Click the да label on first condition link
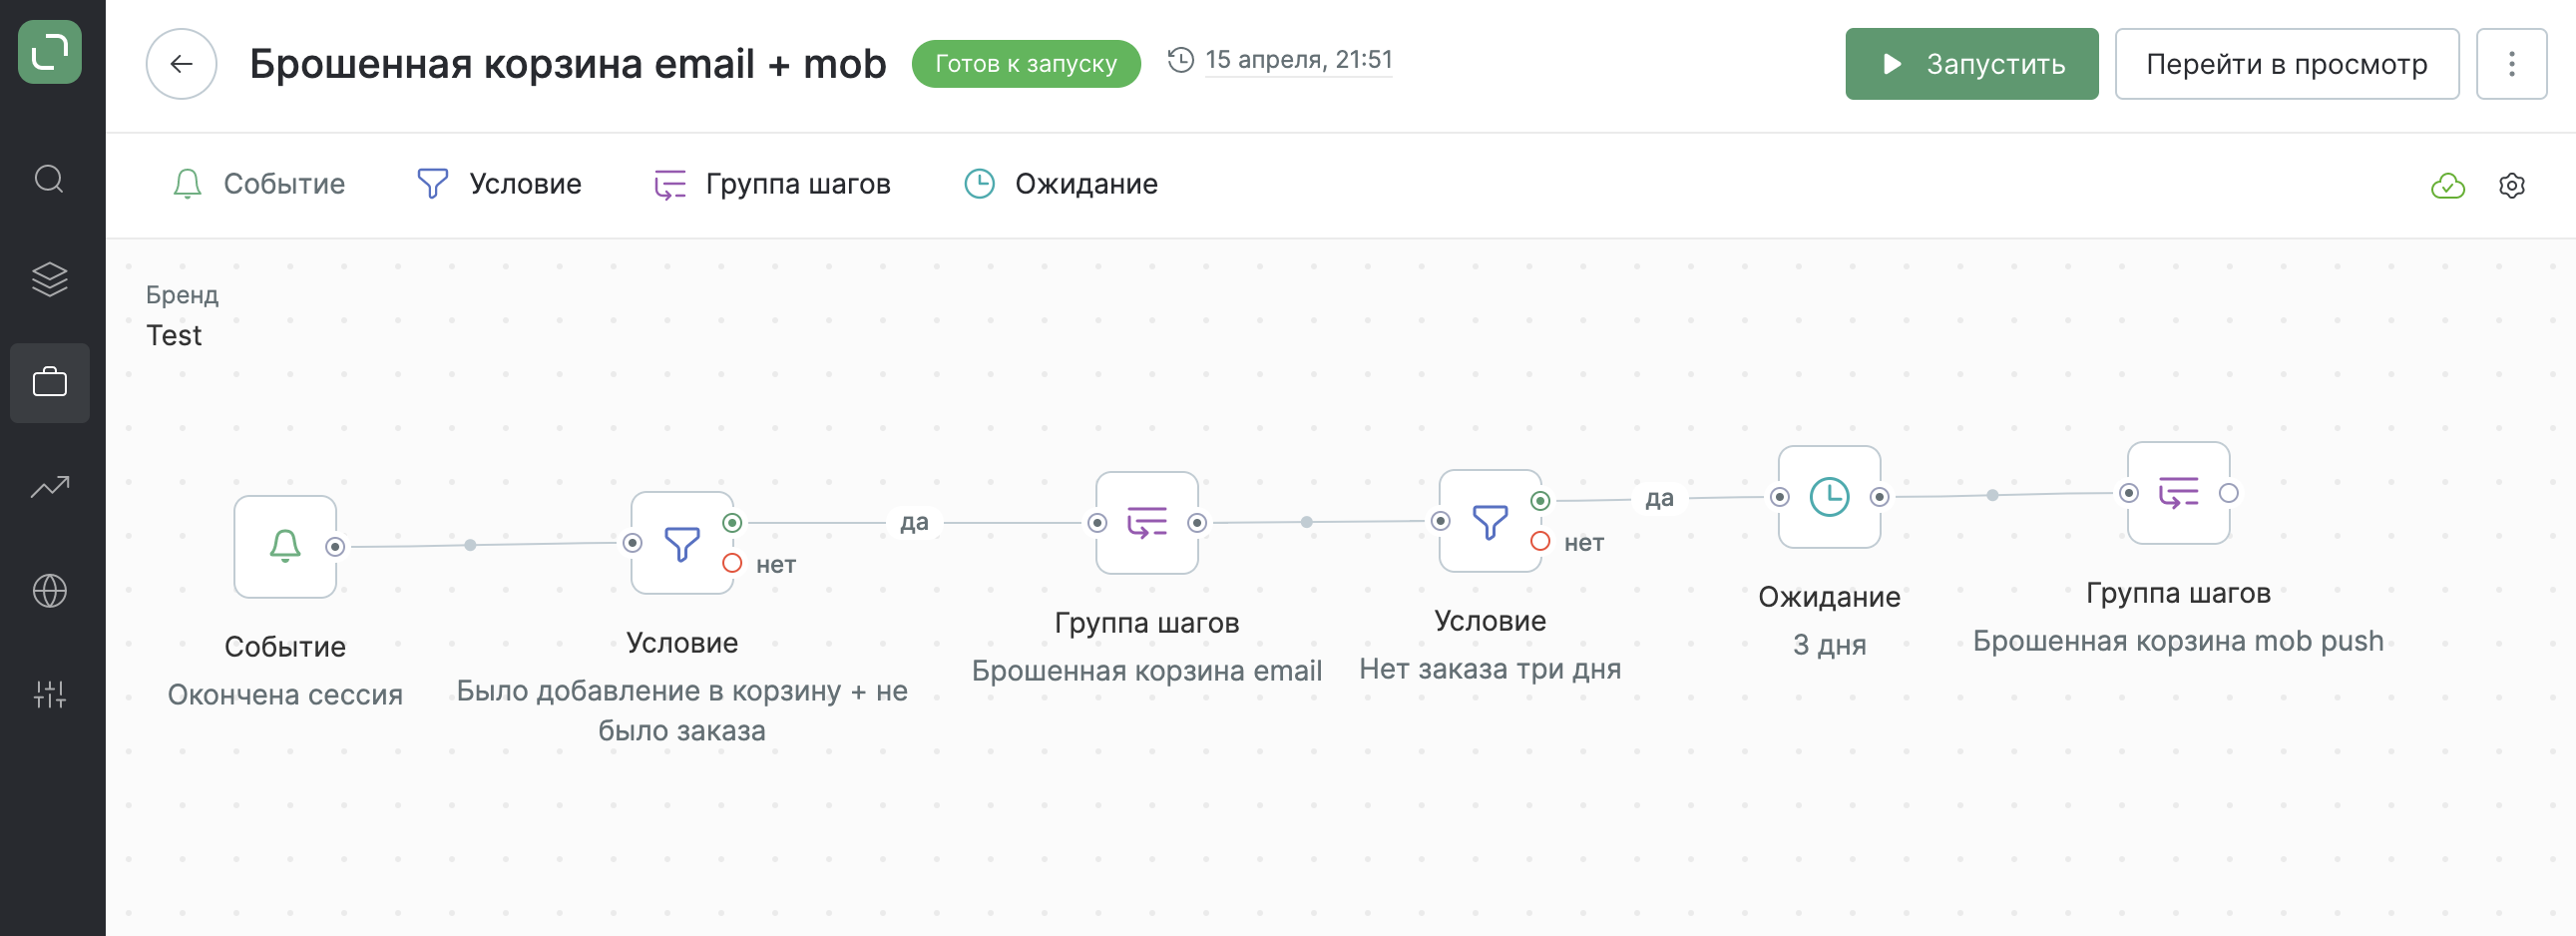2576x936 pixels. [x=914, y=522]
